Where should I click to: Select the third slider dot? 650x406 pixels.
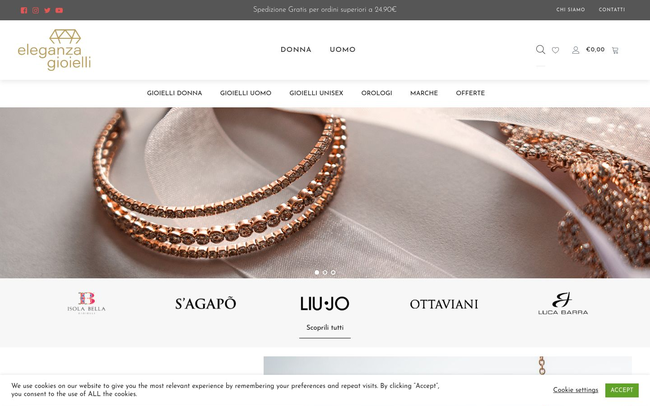point(333,272)
